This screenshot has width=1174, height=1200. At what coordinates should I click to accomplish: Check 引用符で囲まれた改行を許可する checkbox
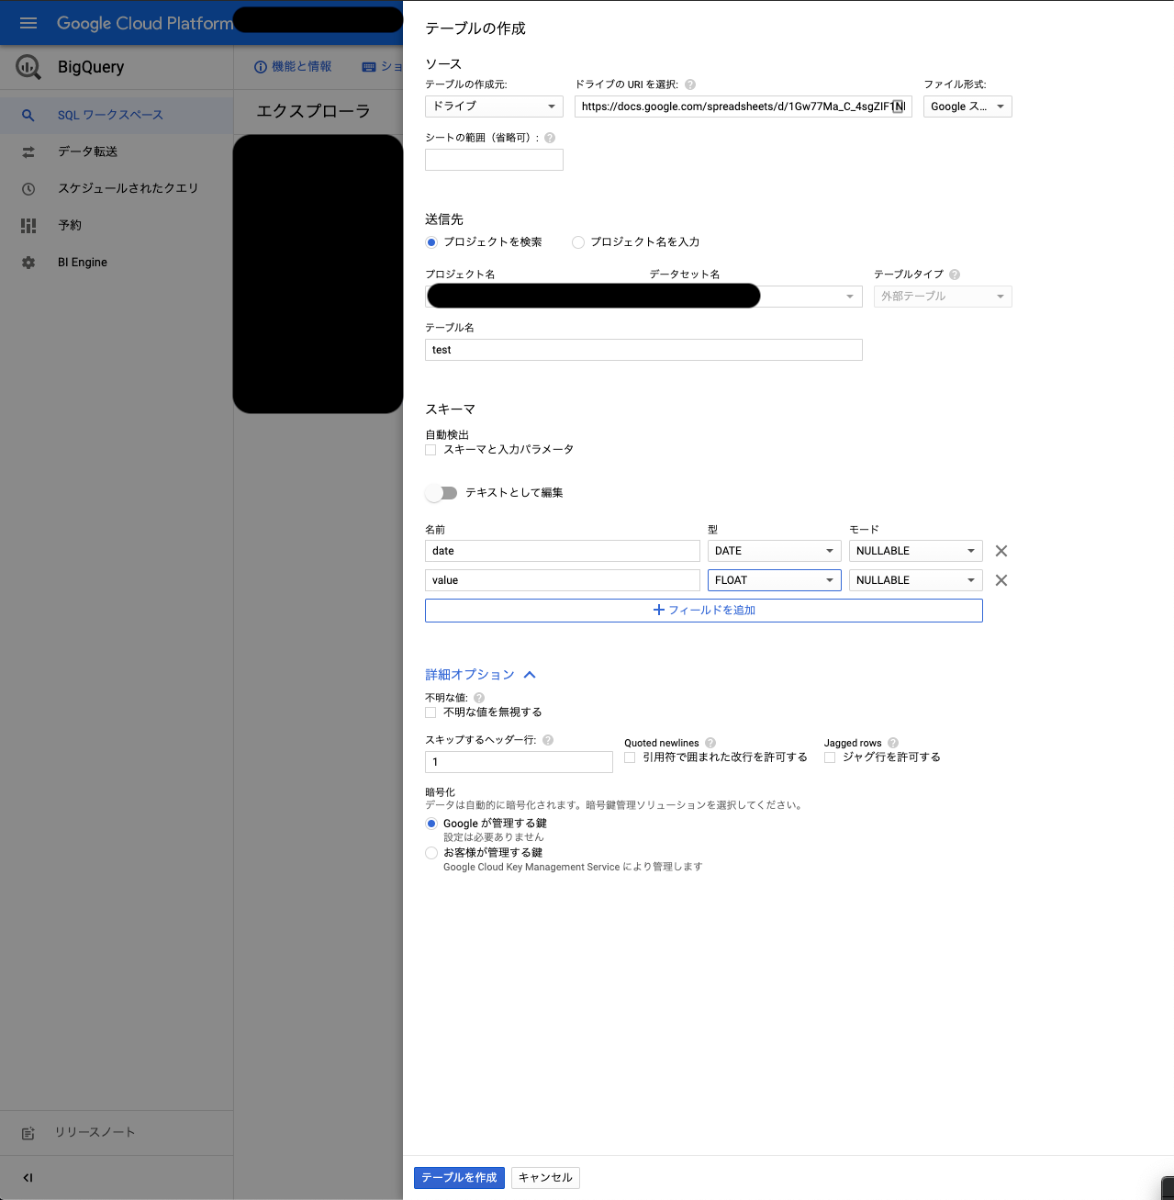(630, 758)
